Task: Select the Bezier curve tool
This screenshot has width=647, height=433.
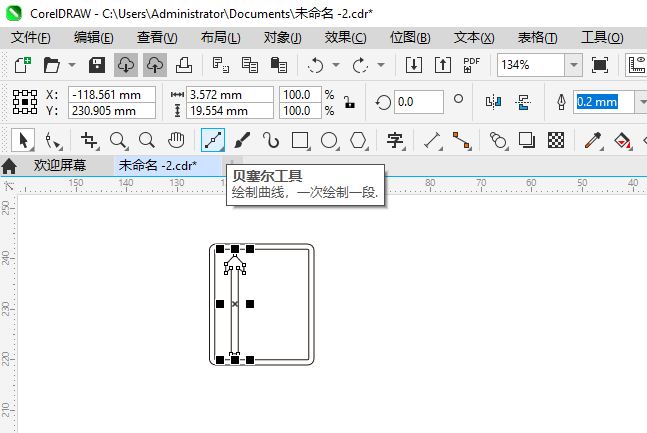Action: point(213,140)
